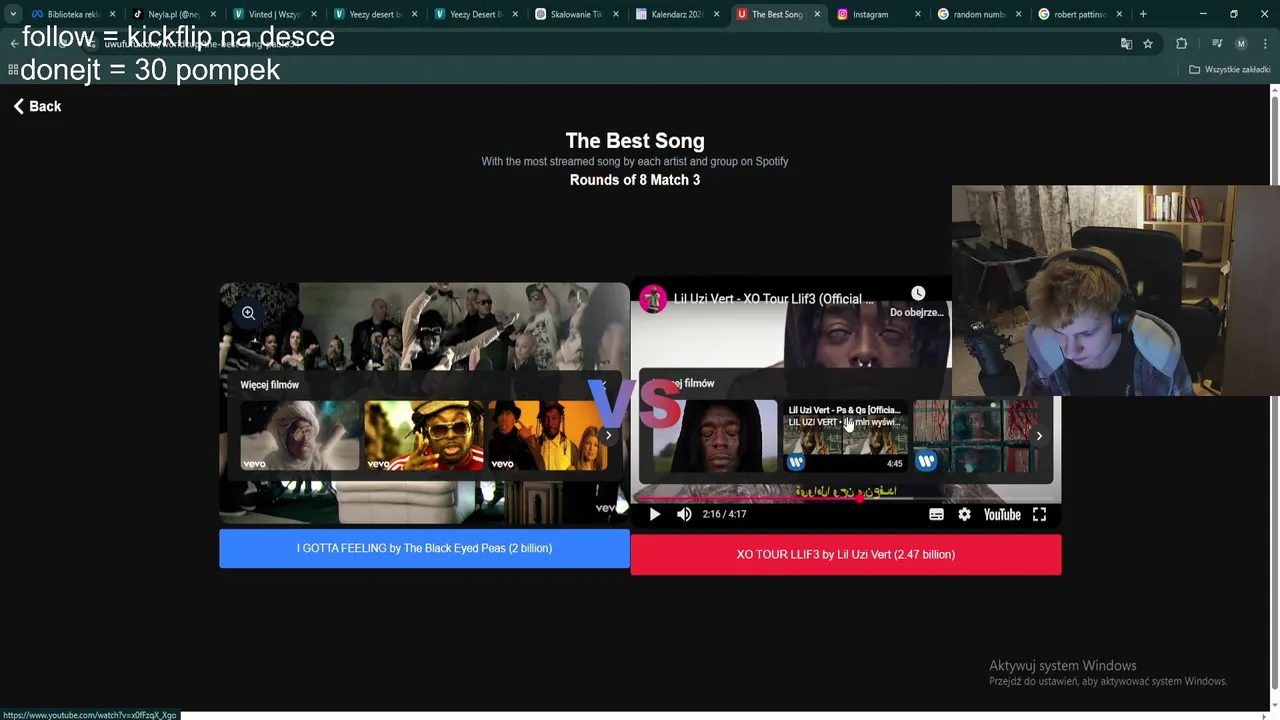
Task: Bookmark this page with the star icon
Action: (1148, 43)
